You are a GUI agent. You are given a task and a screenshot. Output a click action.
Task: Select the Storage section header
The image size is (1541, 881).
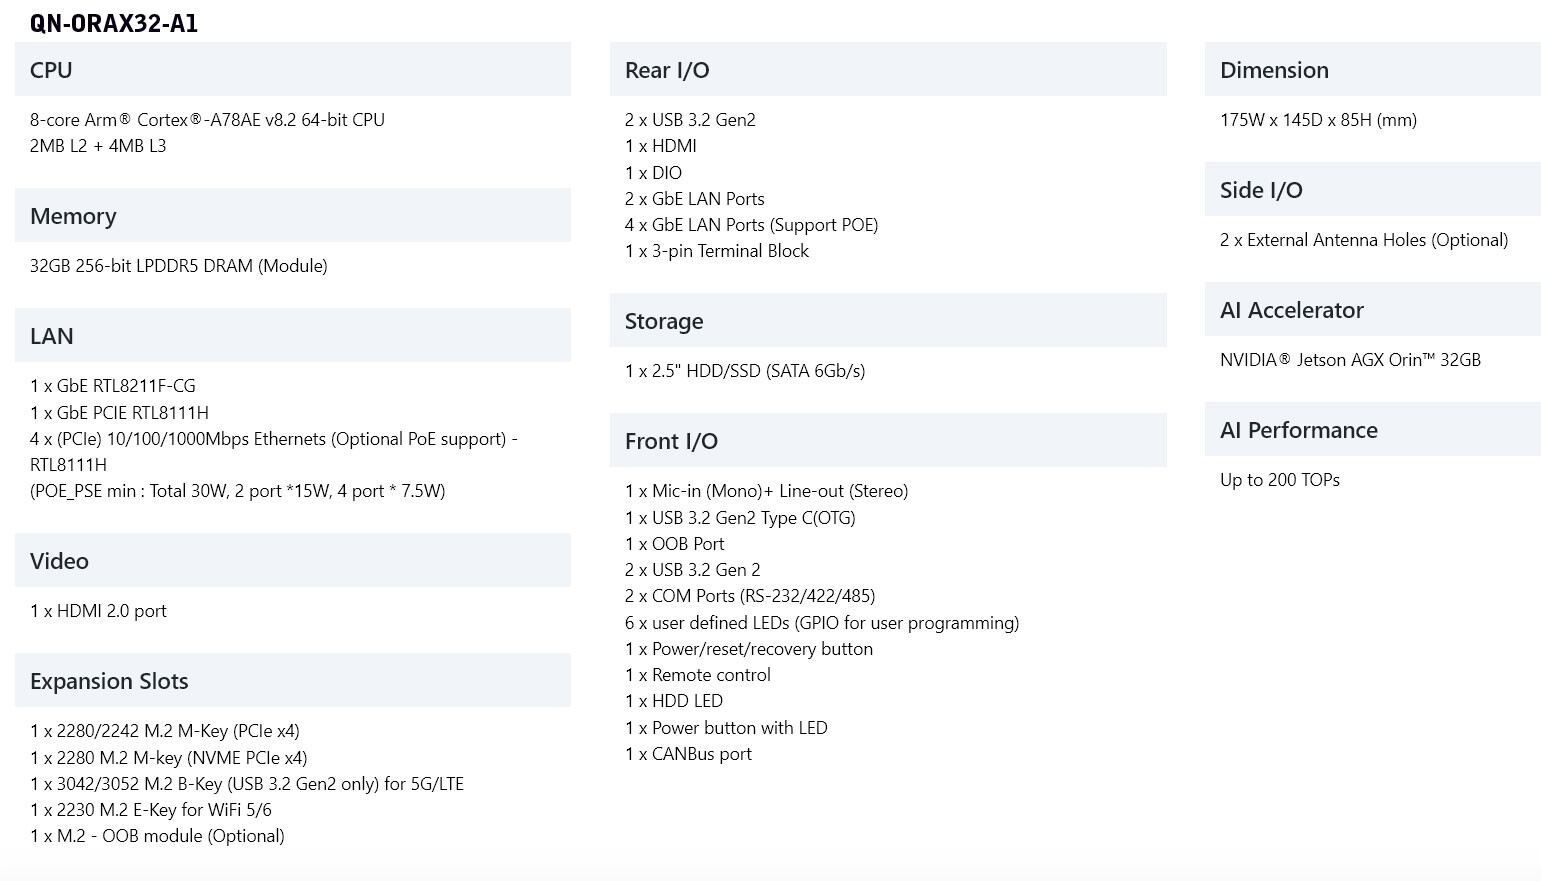[888, 320]
